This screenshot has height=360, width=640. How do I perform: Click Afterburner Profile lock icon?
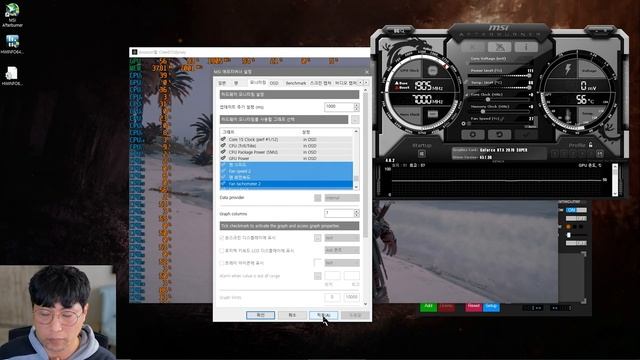click(x=590, y=145)
